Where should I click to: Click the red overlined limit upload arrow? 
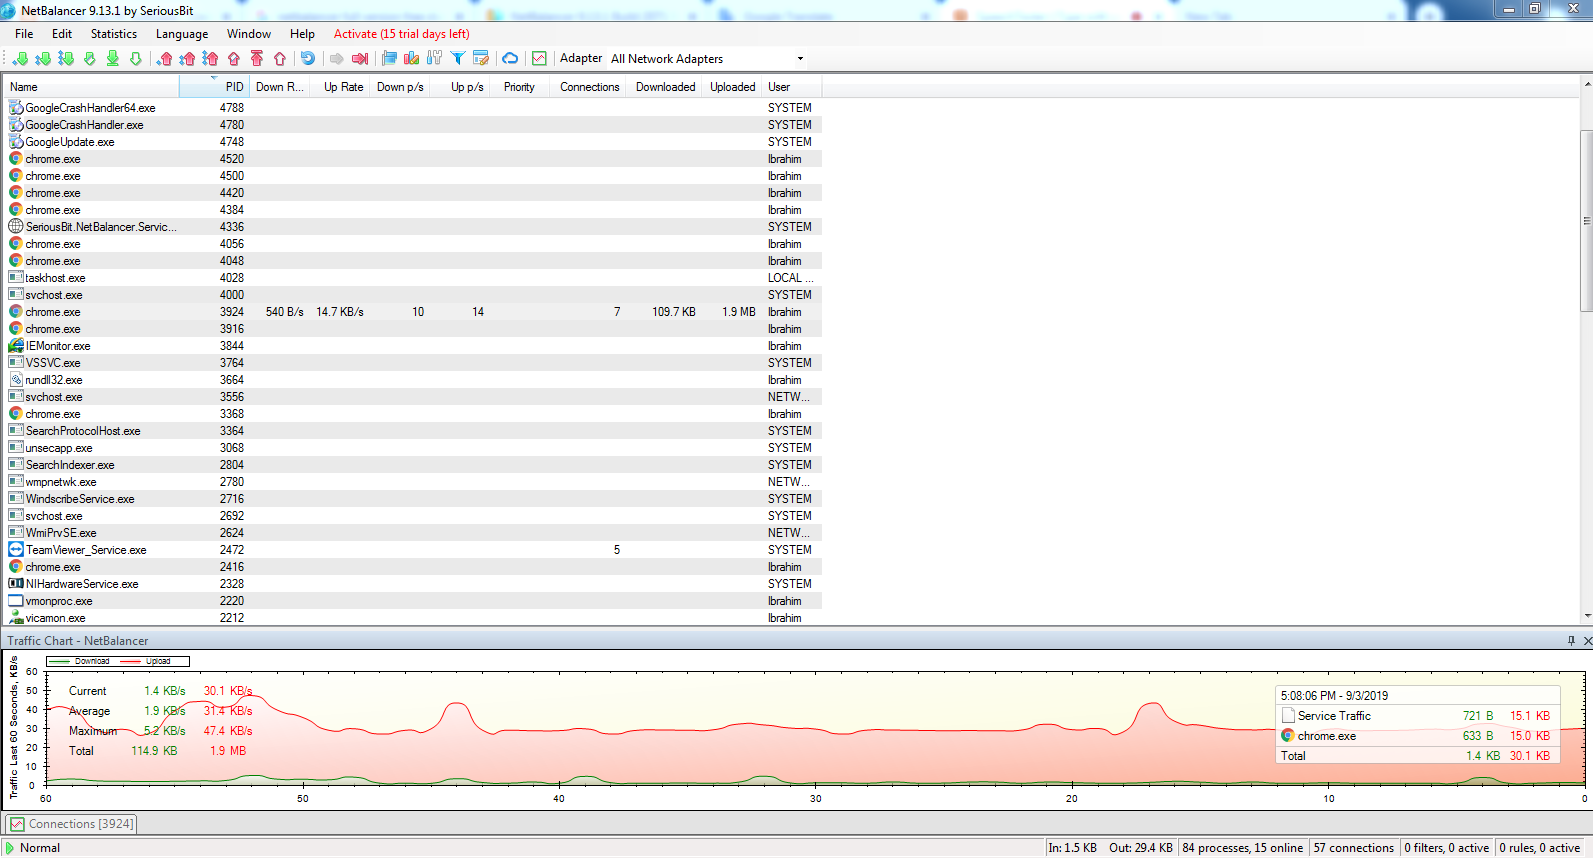pos(257,59)
